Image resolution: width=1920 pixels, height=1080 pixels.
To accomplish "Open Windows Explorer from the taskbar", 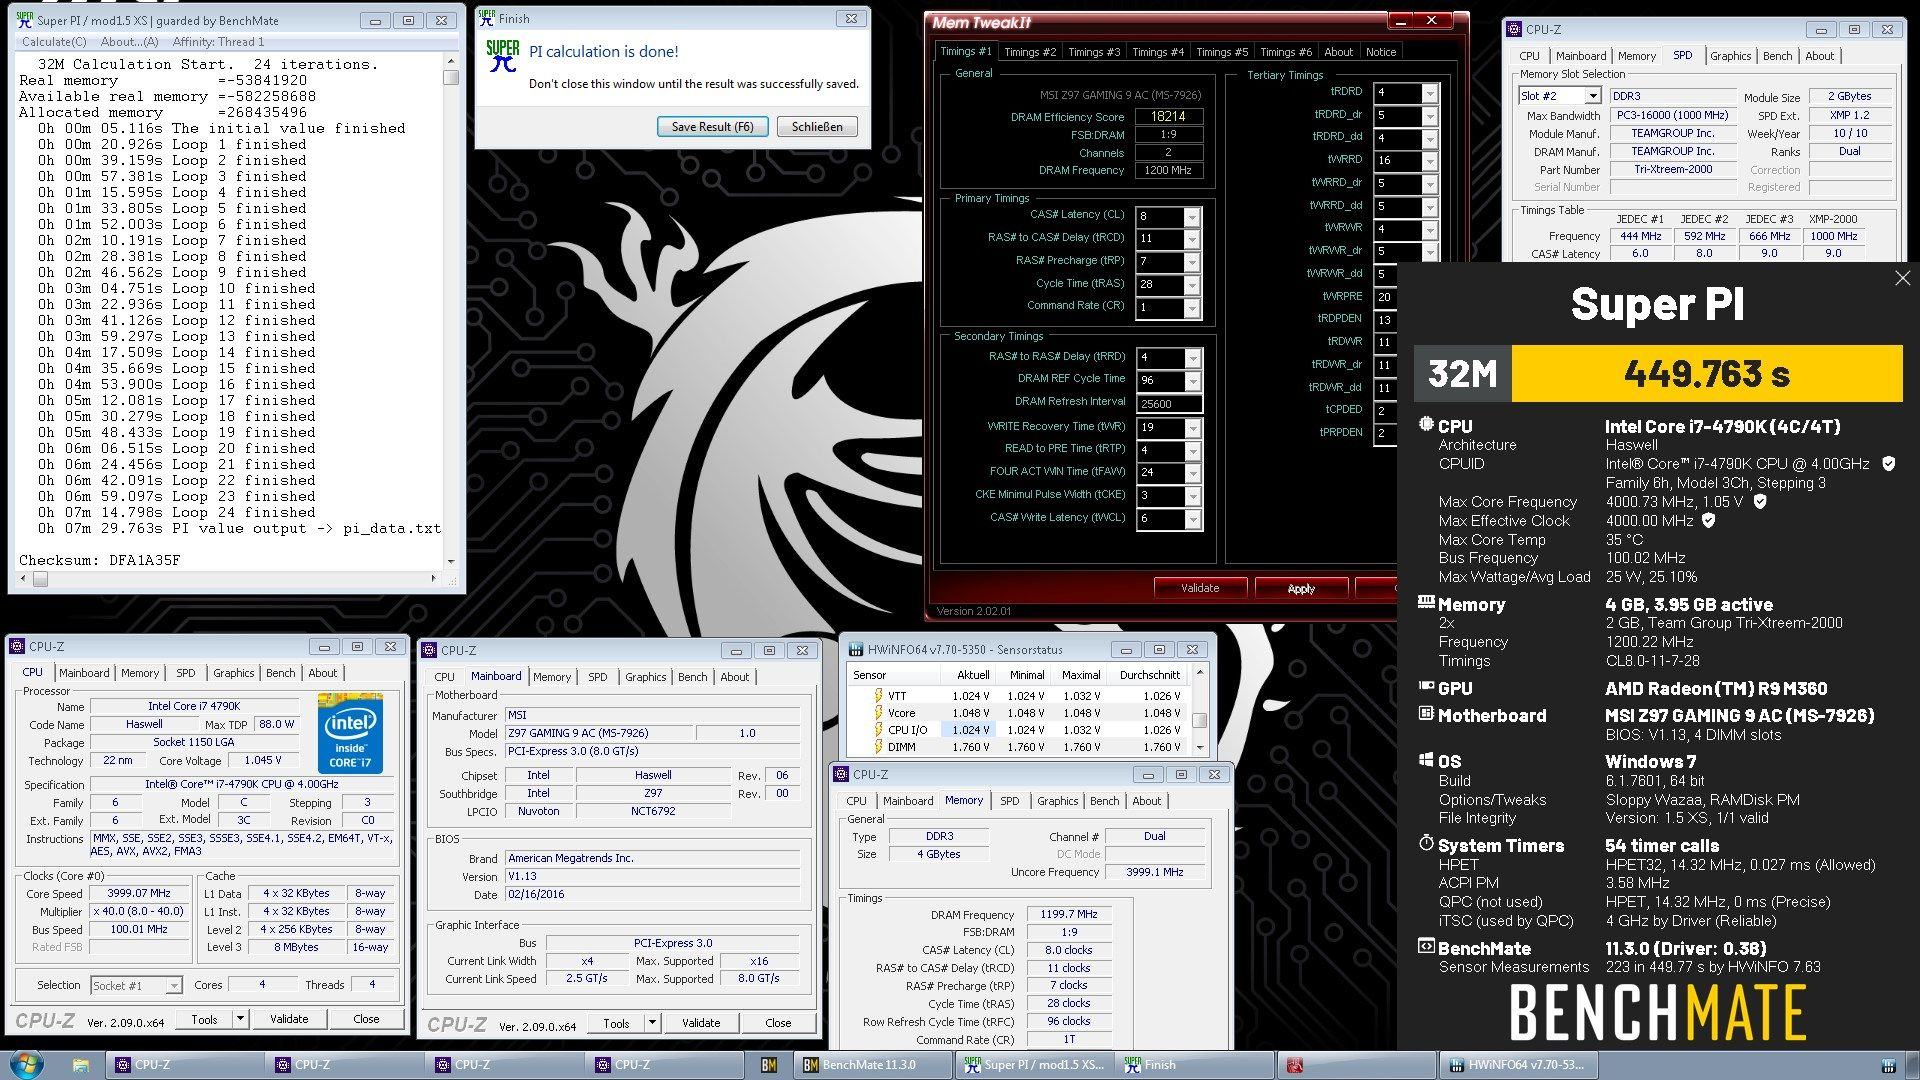I will click(x=81, y=1065).
